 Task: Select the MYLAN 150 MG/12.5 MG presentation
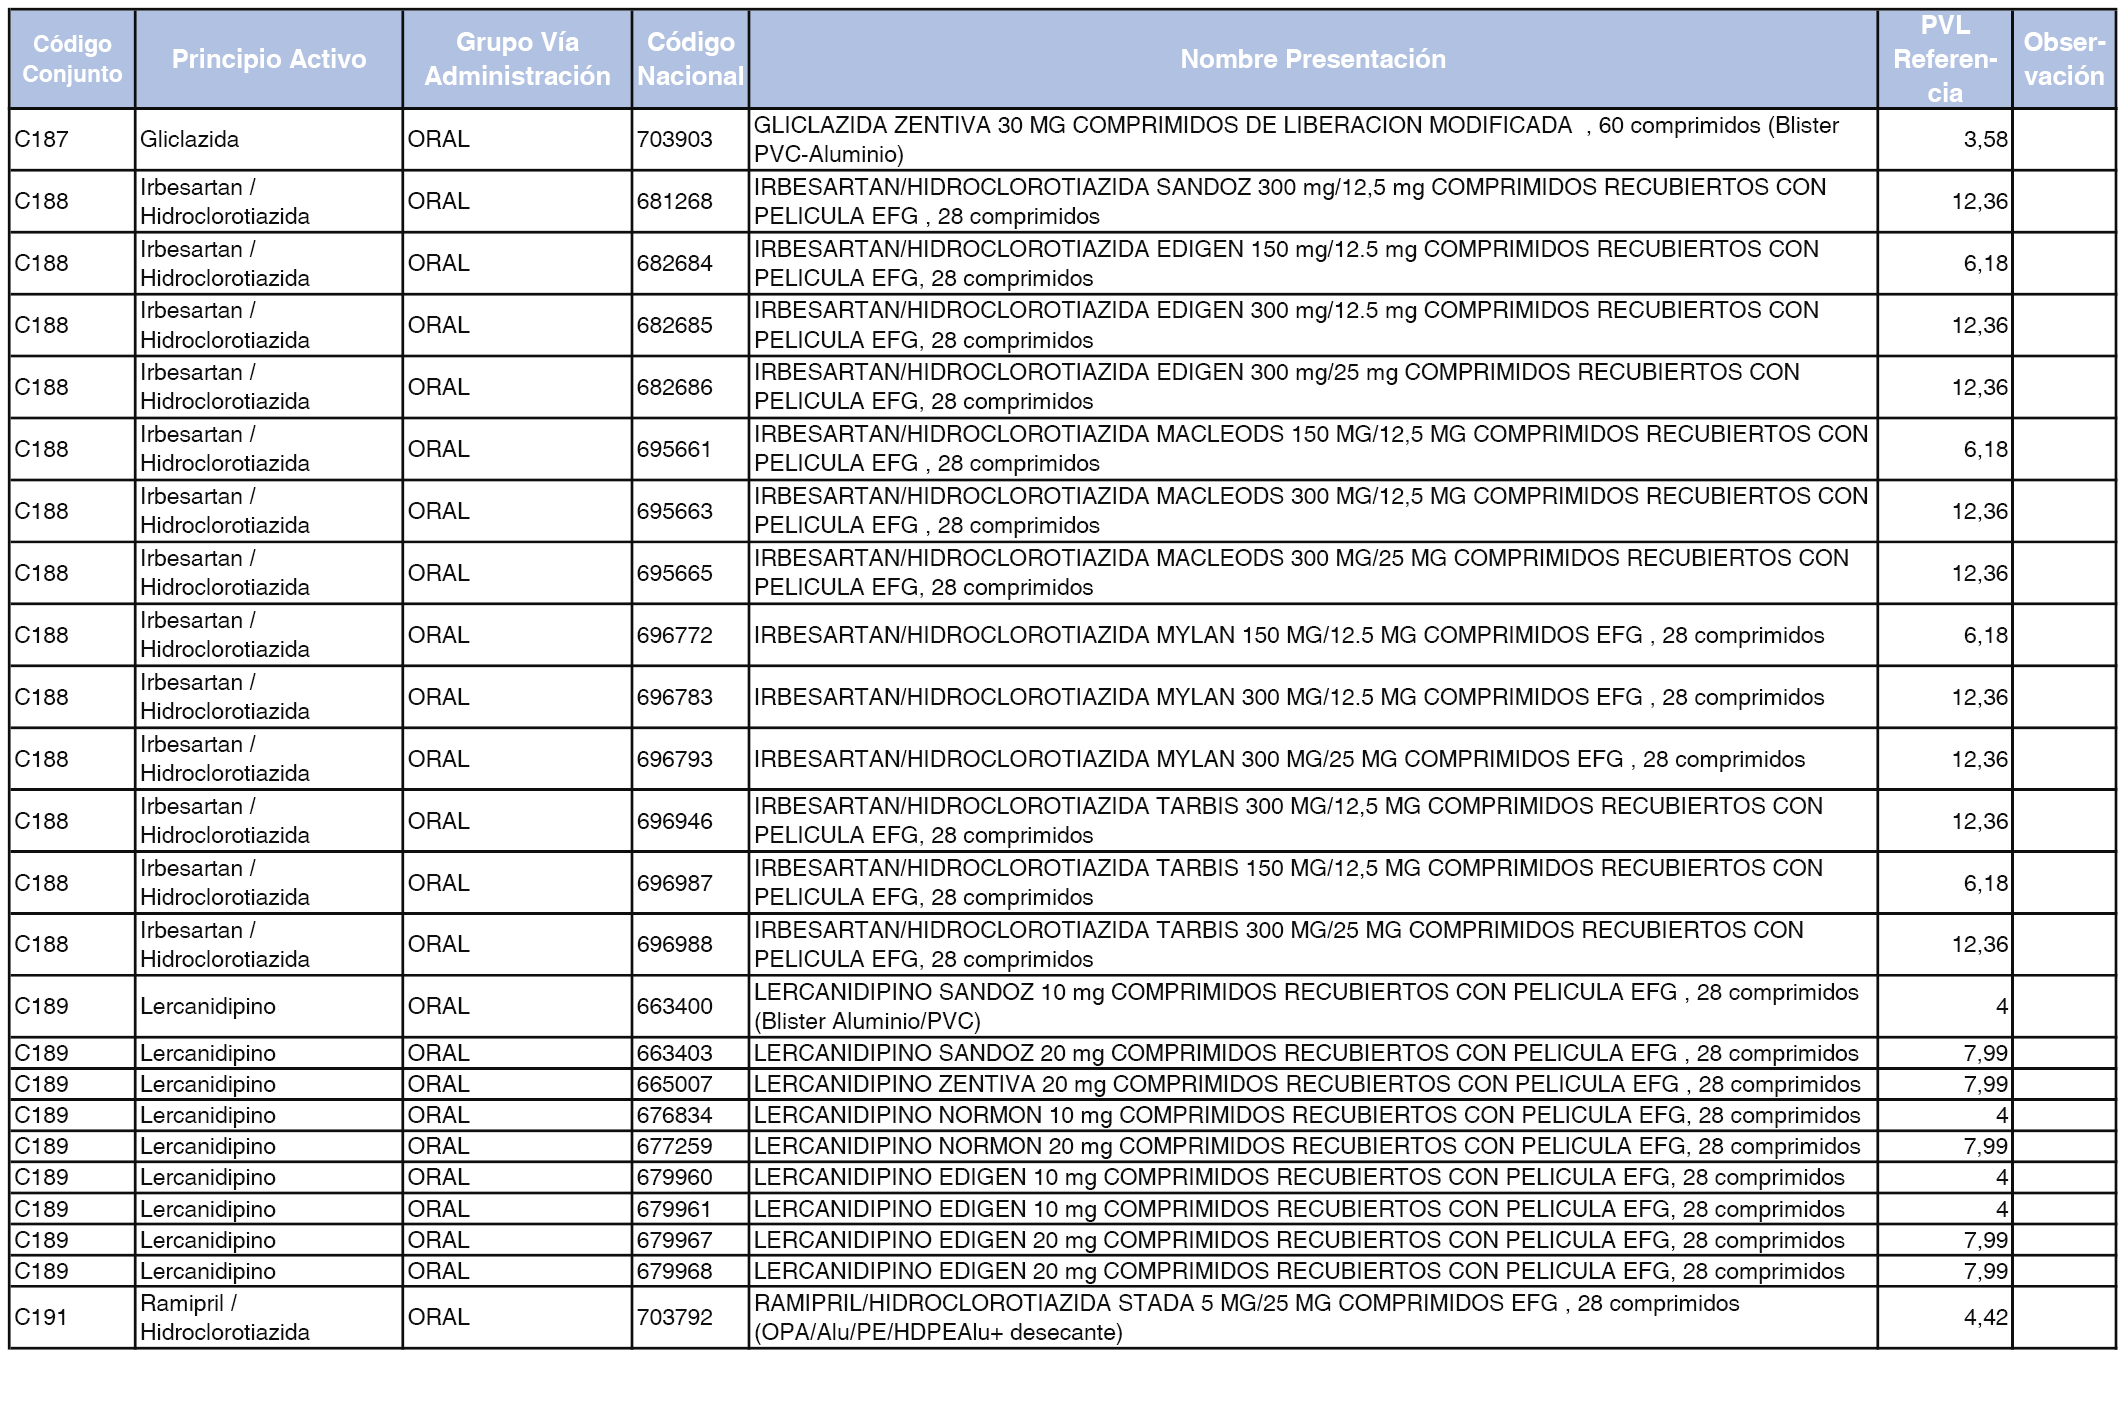point(1313,635)
